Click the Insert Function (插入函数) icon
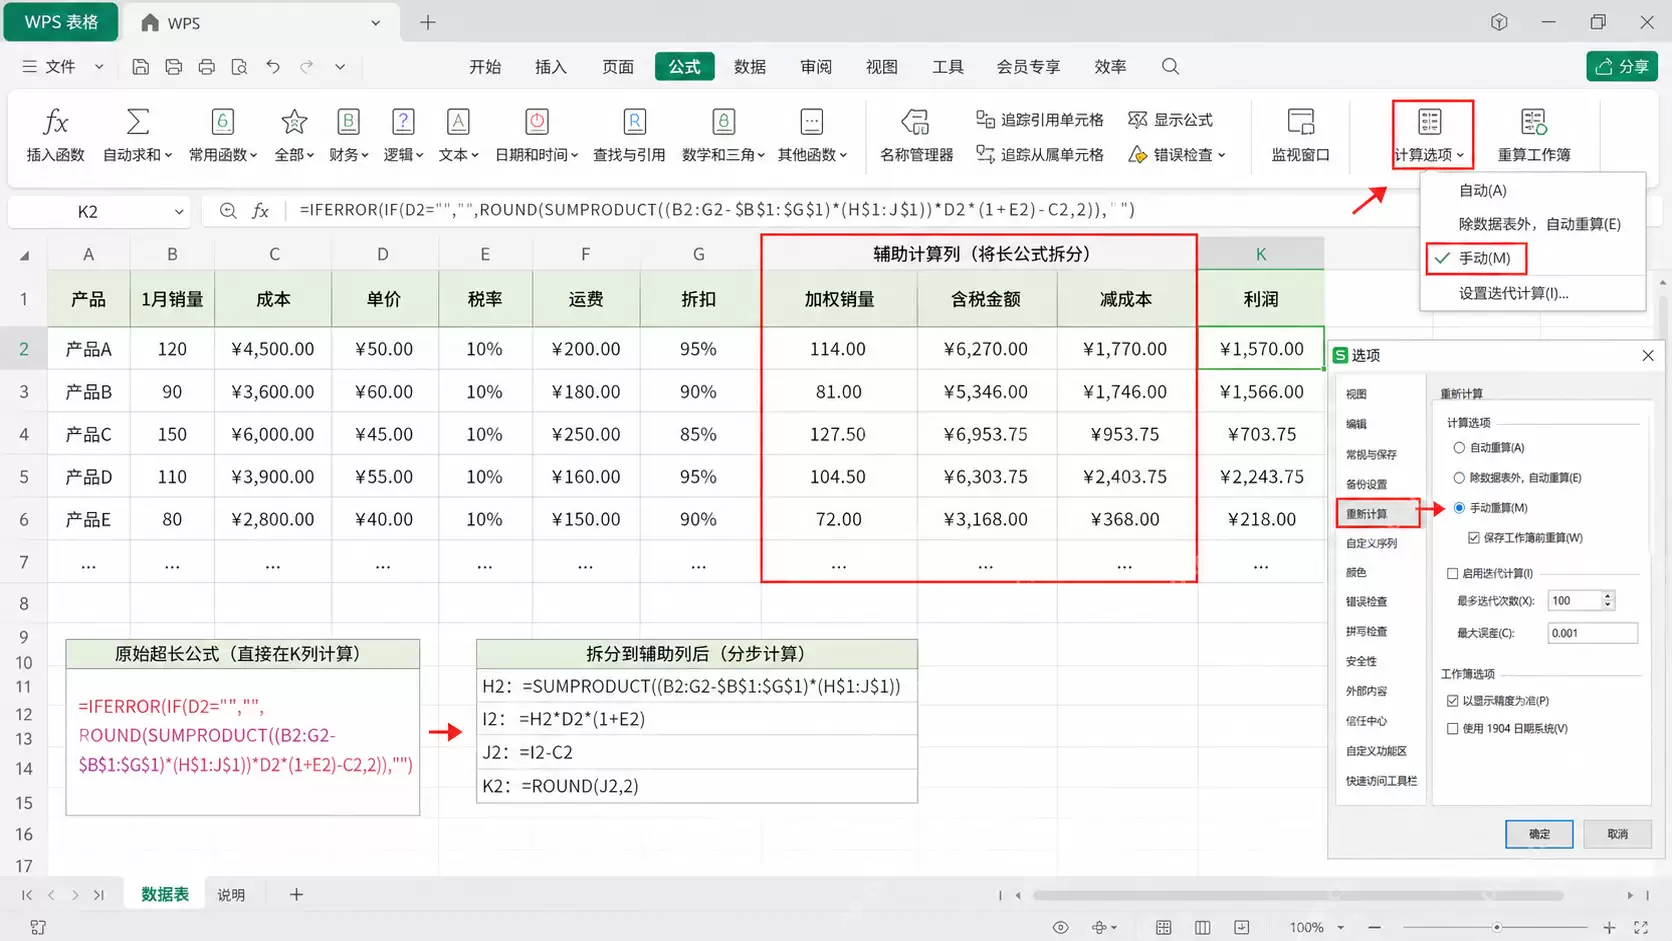Image resolution: width=1672 pixels, height=941 pixels. tap(55, 122)
